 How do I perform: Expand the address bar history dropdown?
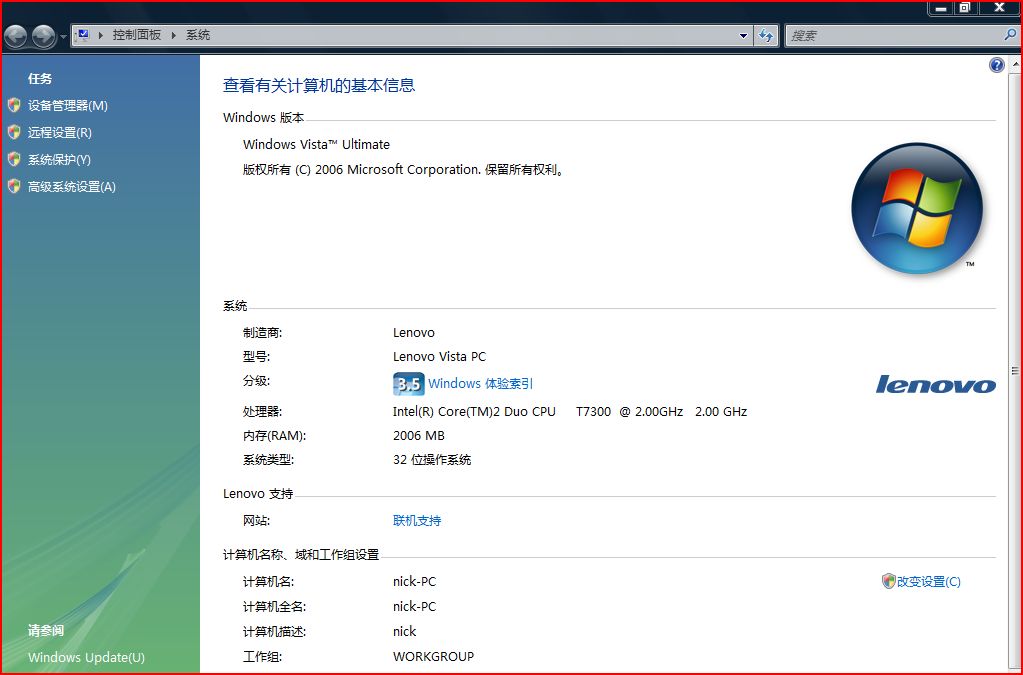point(743,36)
